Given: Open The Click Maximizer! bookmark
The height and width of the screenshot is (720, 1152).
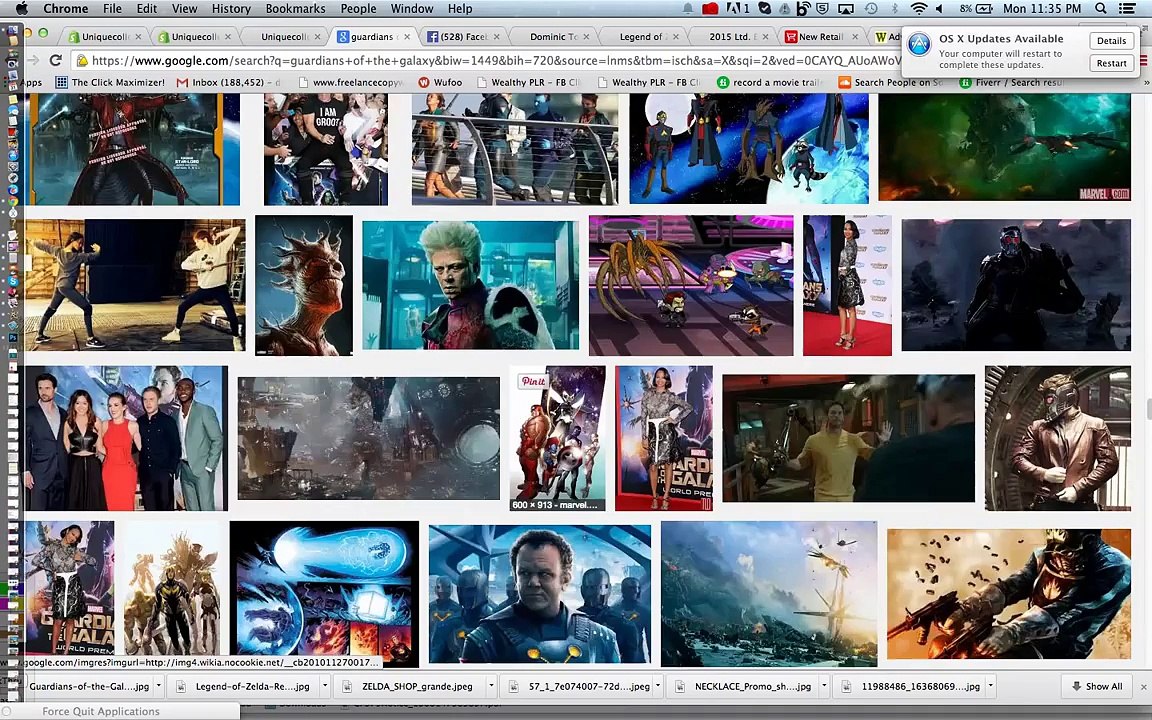Looking at the screenshot, I should 110,82.
